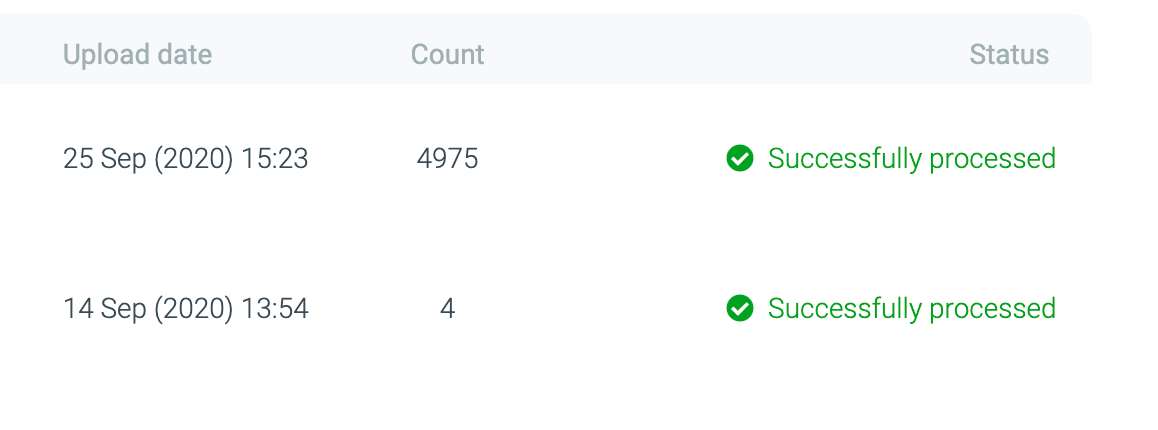This screenshot has width=1158, height=430.
Task: Select the 14 Sep (2020) 13:54 upload date
Action: click(185, 308)
